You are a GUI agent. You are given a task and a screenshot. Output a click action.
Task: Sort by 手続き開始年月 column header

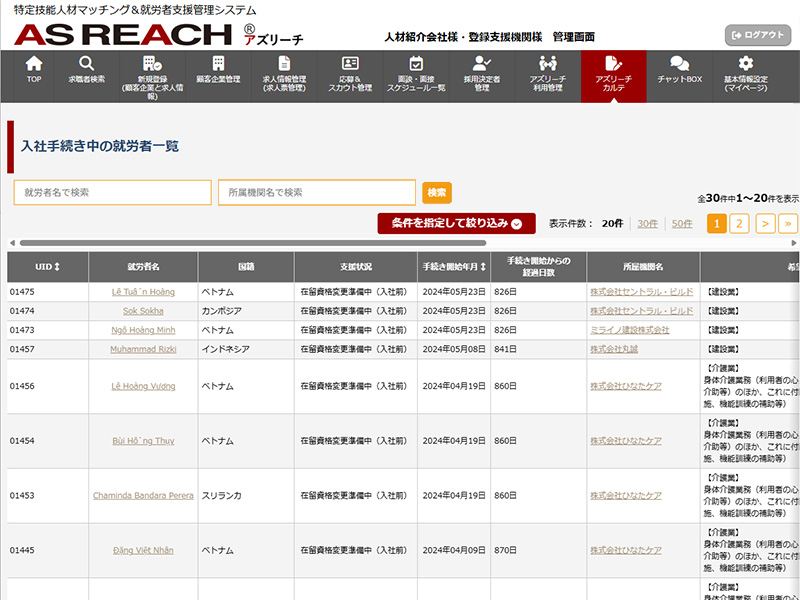pos(454,267)
